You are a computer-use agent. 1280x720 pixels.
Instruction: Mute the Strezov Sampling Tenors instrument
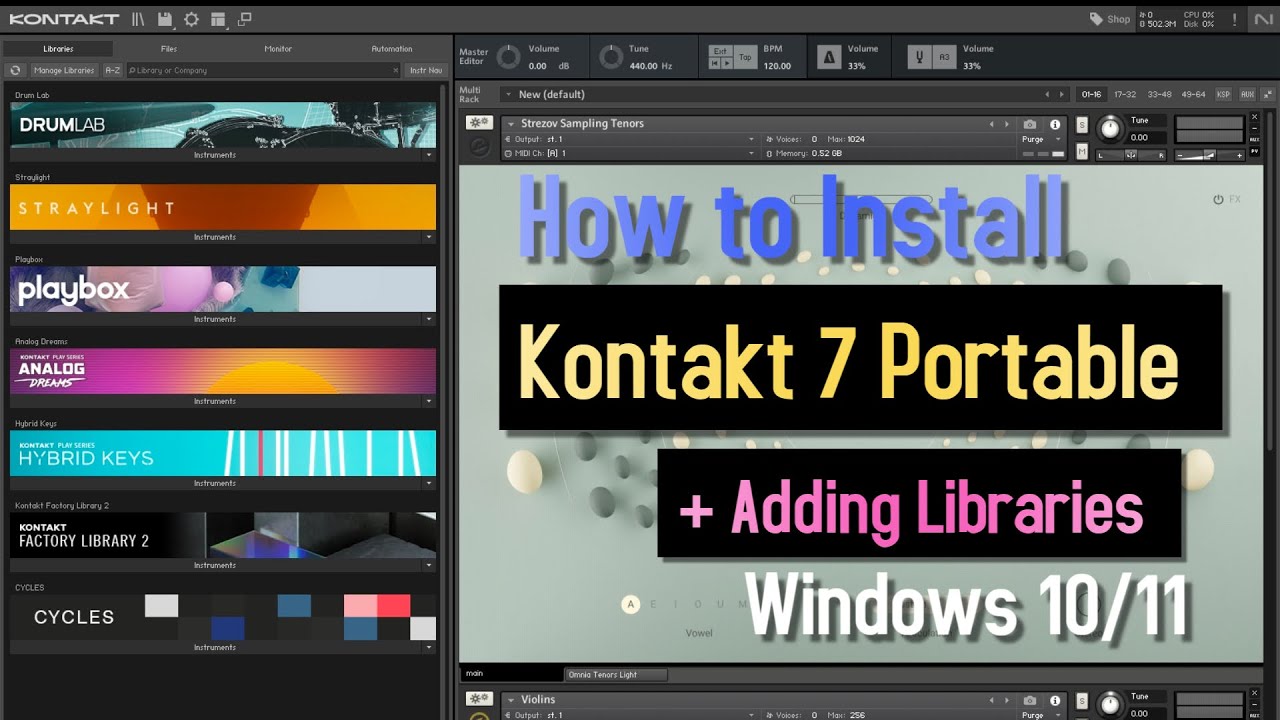(x=1082, y=152)
